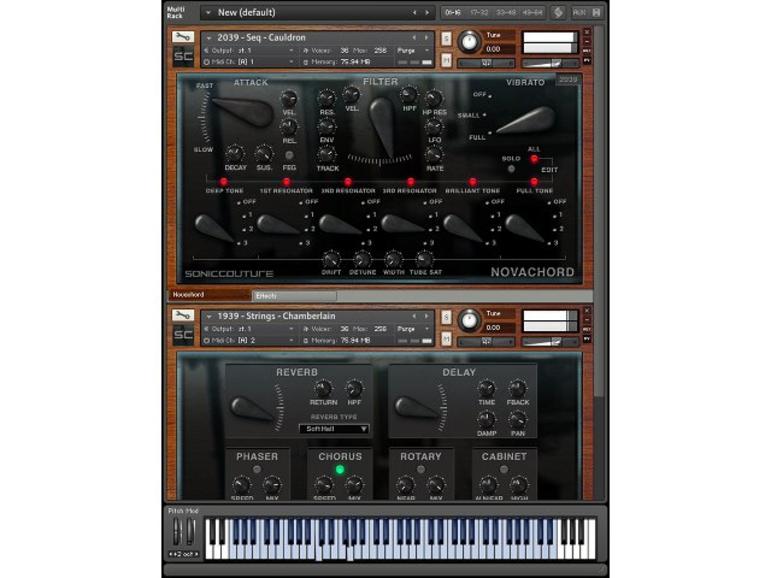Click the reverb RETURN knob
The height and width of the screenshot is (578, 770).
(x=323, y=388)
